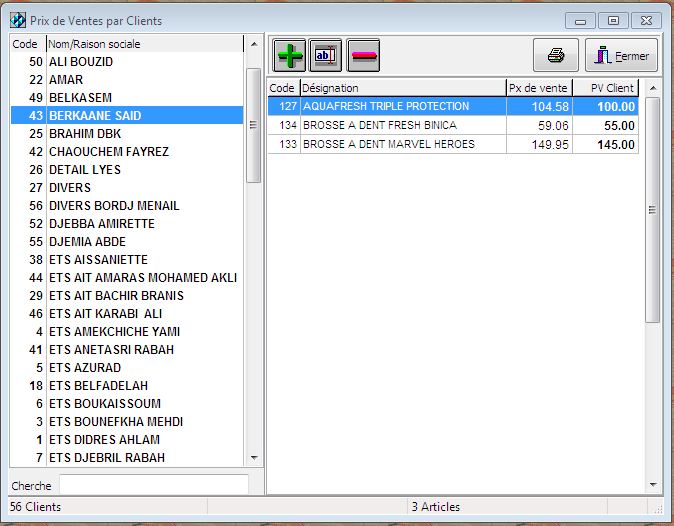Click the client list scrollbar thumb
Viewport: 674px width, 526px height.
(x=254, y=125)
